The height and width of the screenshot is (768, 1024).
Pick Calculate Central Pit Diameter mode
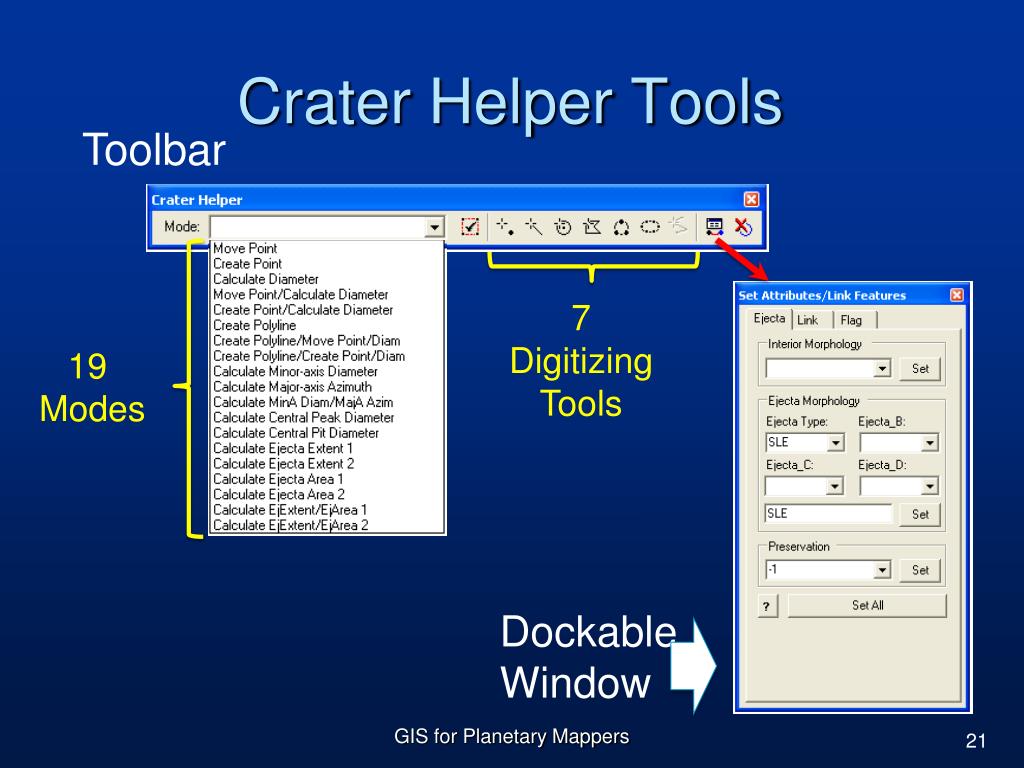pyautogui.click(x=327, y=432)
